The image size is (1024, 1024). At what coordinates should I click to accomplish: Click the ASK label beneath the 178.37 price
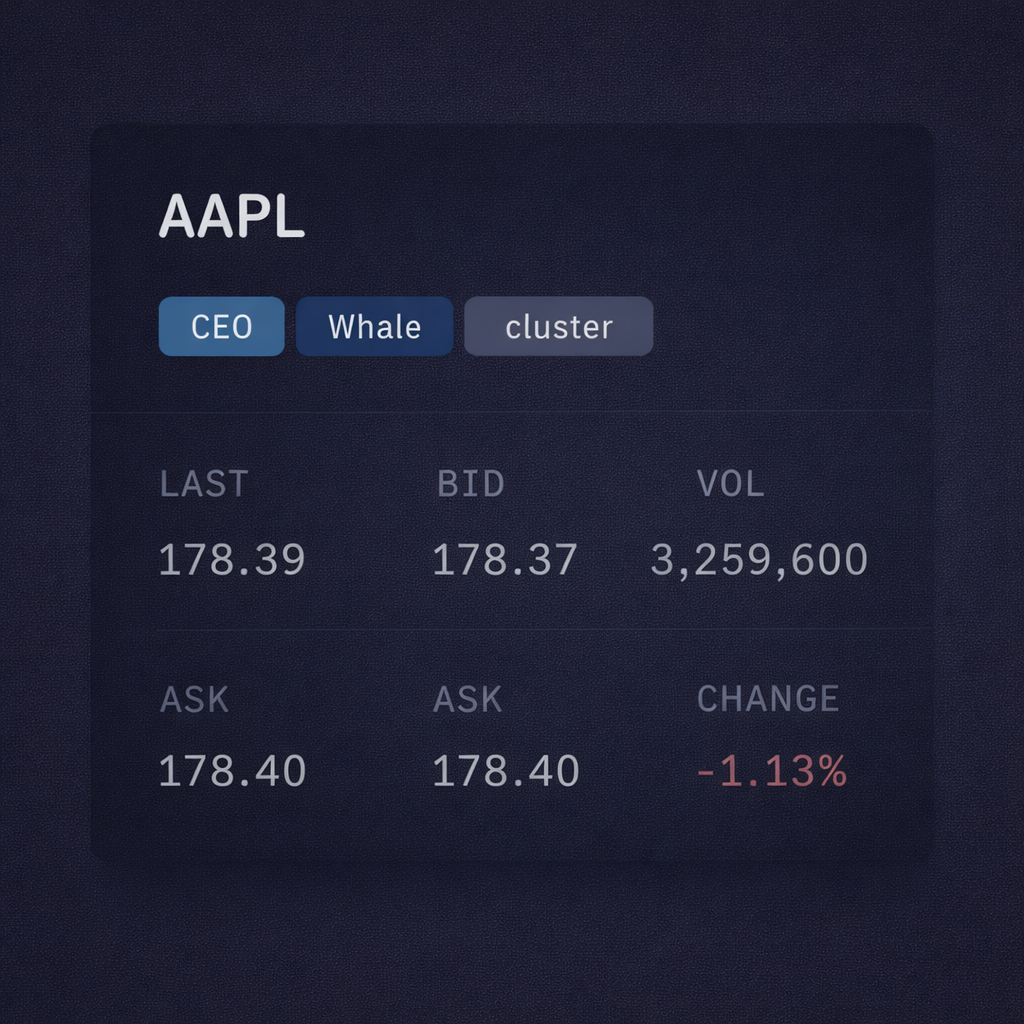pos(467,699)
